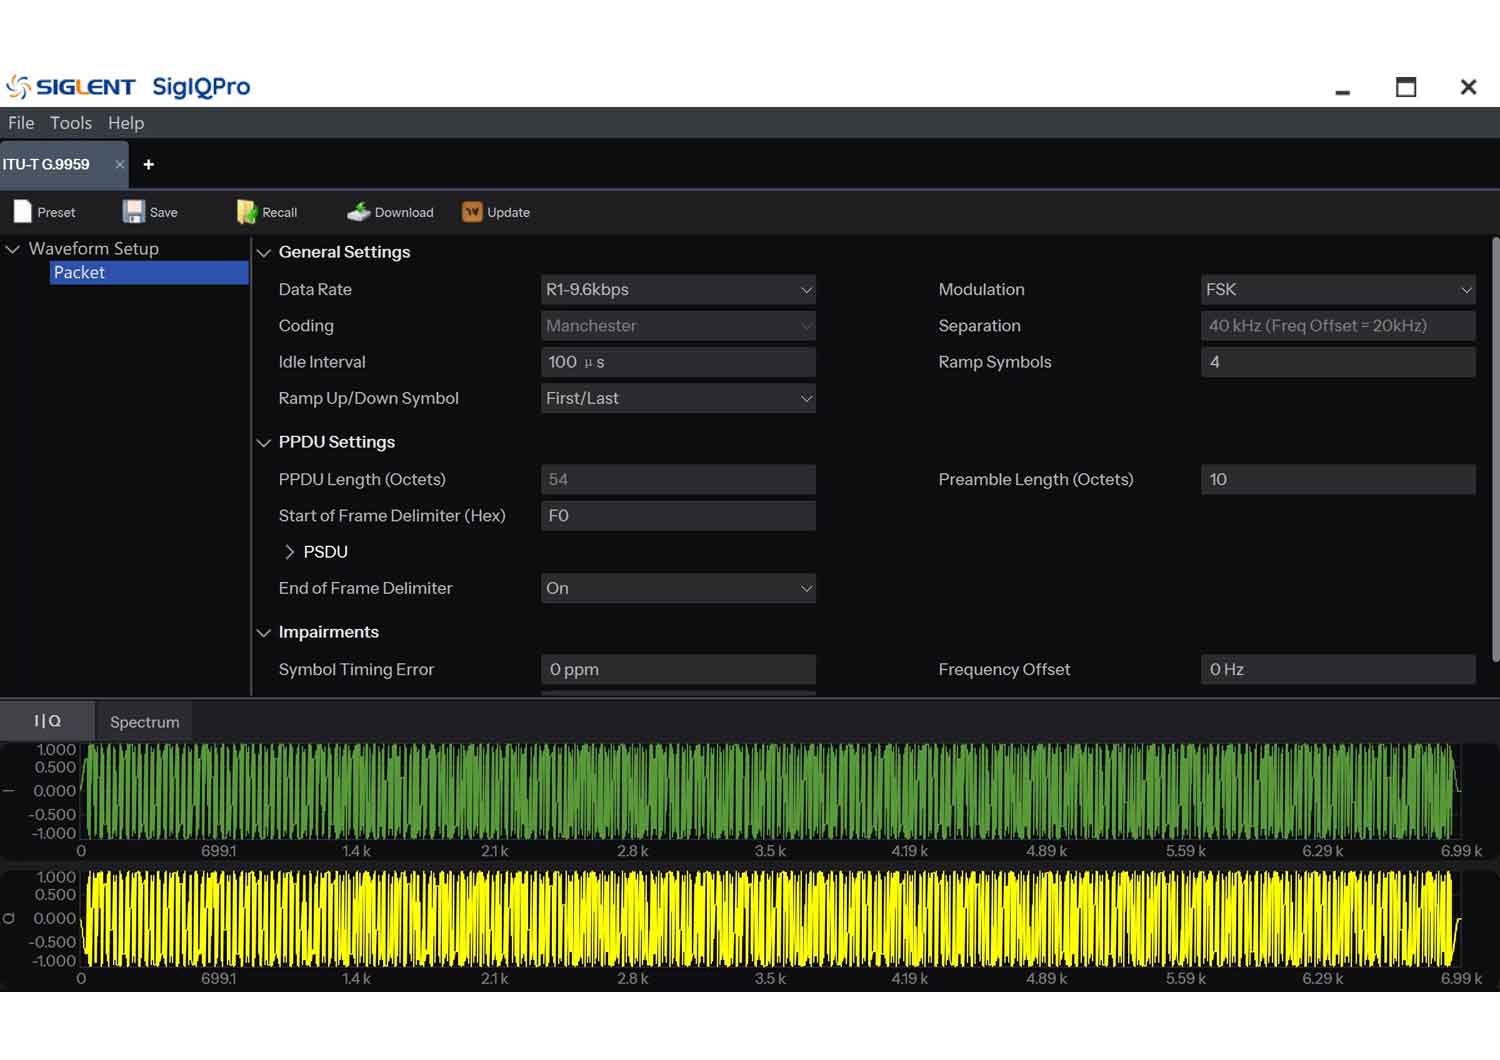Expand the PSDU section
Screen dimensions: 1500x1060
[290, 552]
